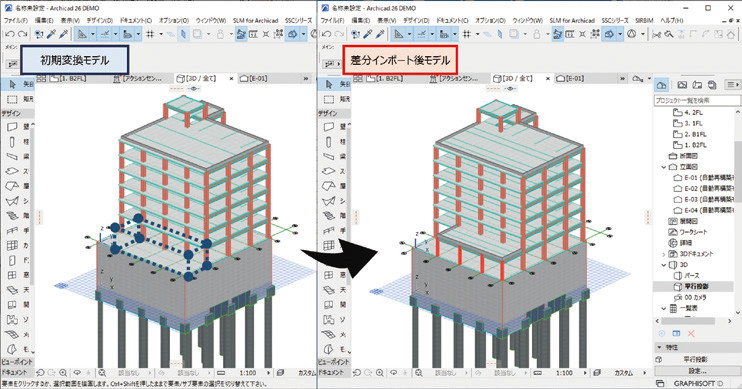742x389 pixels.
Task: Click the zoom-in magnifier, right window bottom bar
Action: [380, 373]
